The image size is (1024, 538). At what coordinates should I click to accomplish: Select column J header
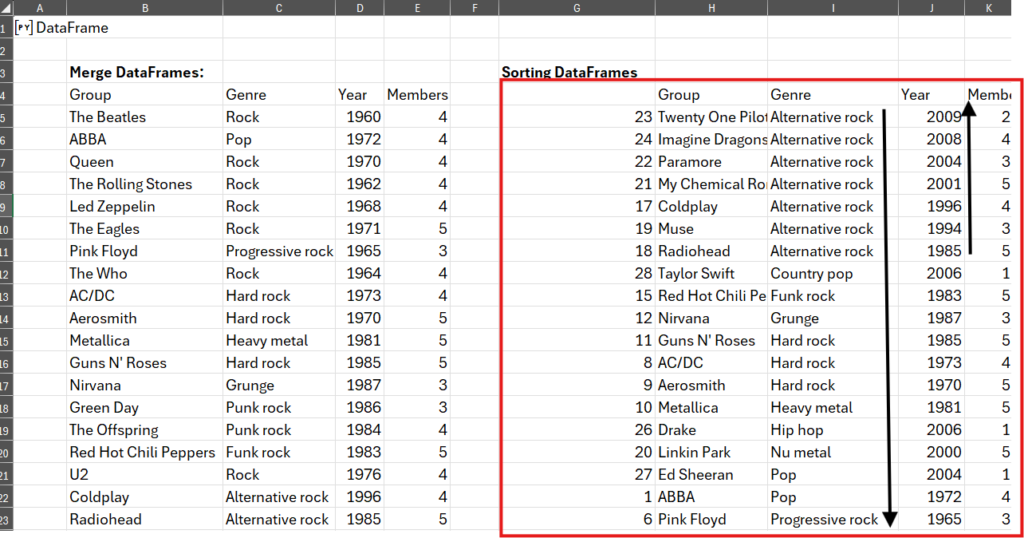[932, 8]
